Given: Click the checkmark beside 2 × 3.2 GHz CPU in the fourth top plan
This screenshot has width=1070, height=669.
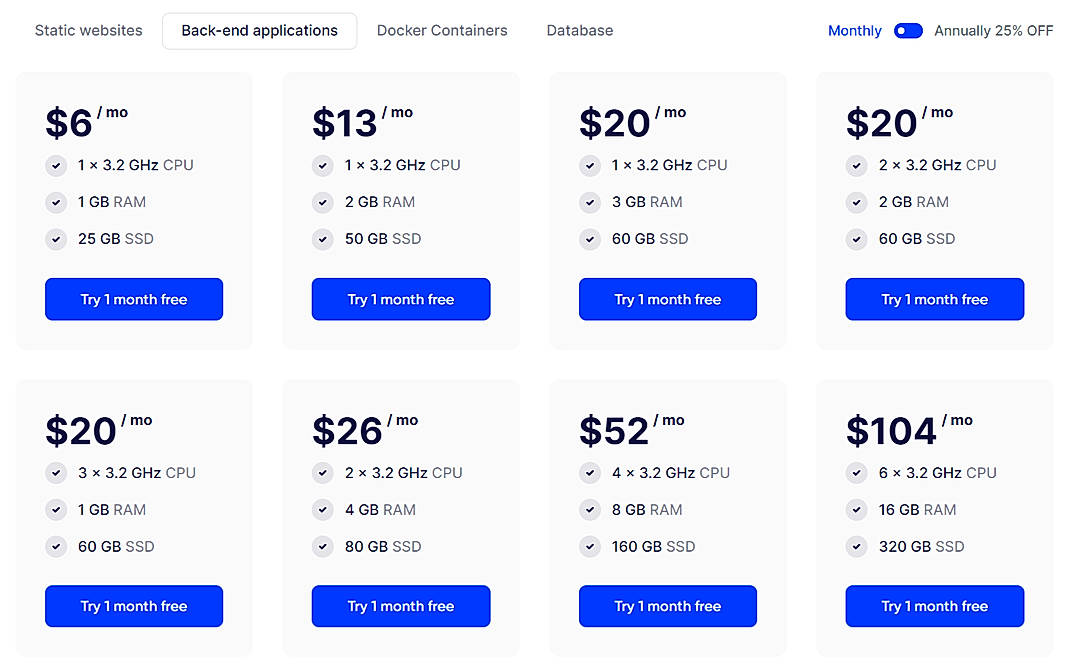Looking at the screenshot, I should (x=857, y=165).
